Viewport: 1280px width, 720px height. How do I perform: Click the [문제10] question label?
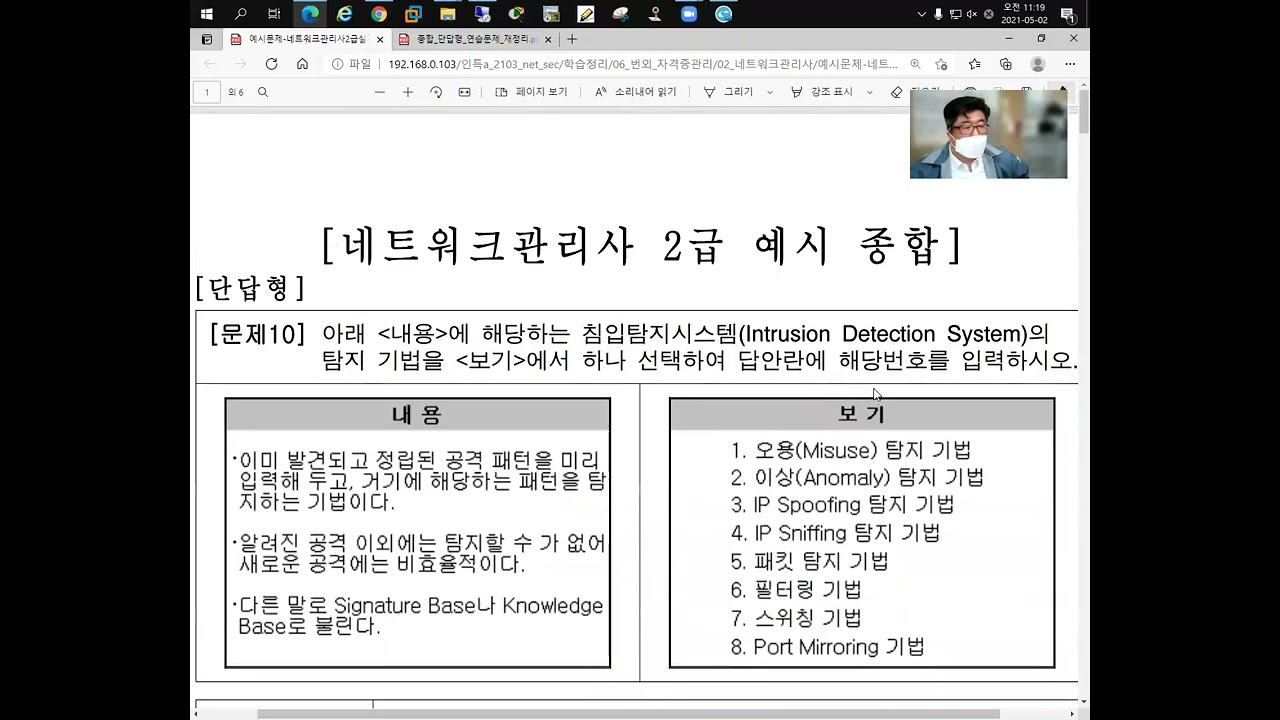click(x=257, y=334)
